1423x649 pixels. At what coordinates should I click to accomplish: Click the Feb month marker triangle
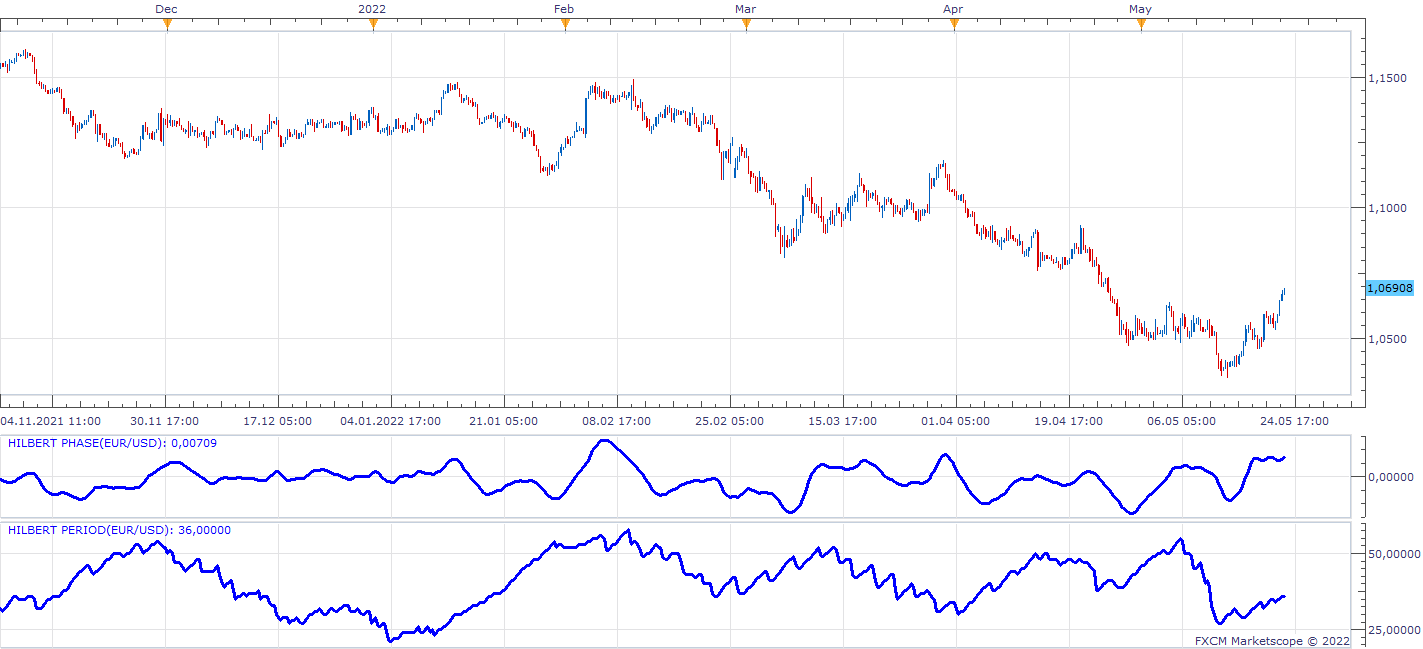click(x=565, y=25)
